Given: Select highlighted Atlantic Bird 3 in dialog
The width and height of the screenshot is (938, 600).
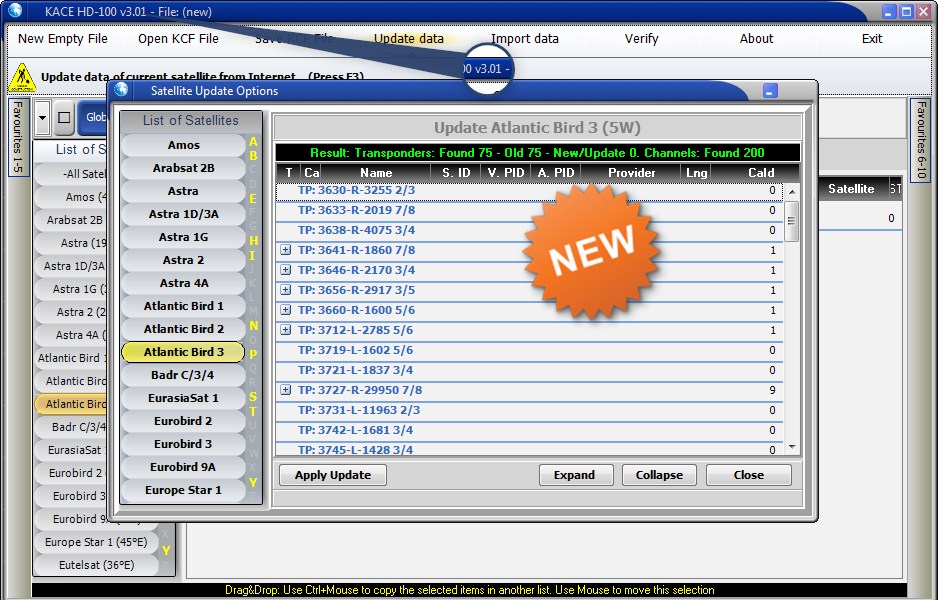Looking at the screenshot, I should (x=184, y=352).
